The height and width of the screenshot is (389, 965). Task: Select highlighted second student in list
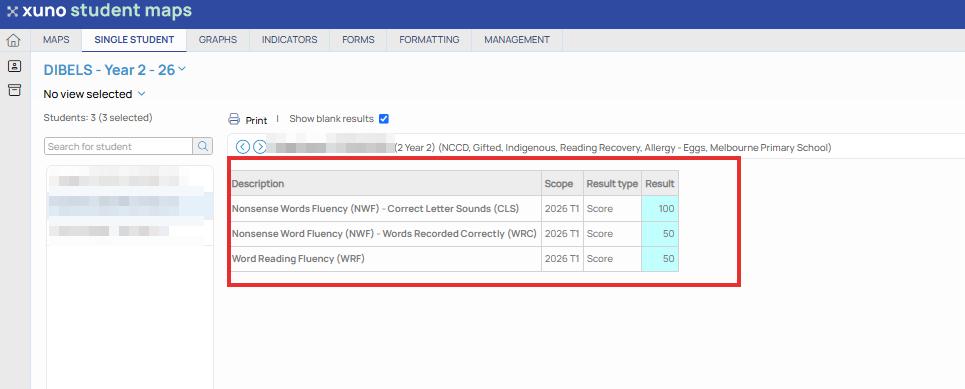pos(130,206)
